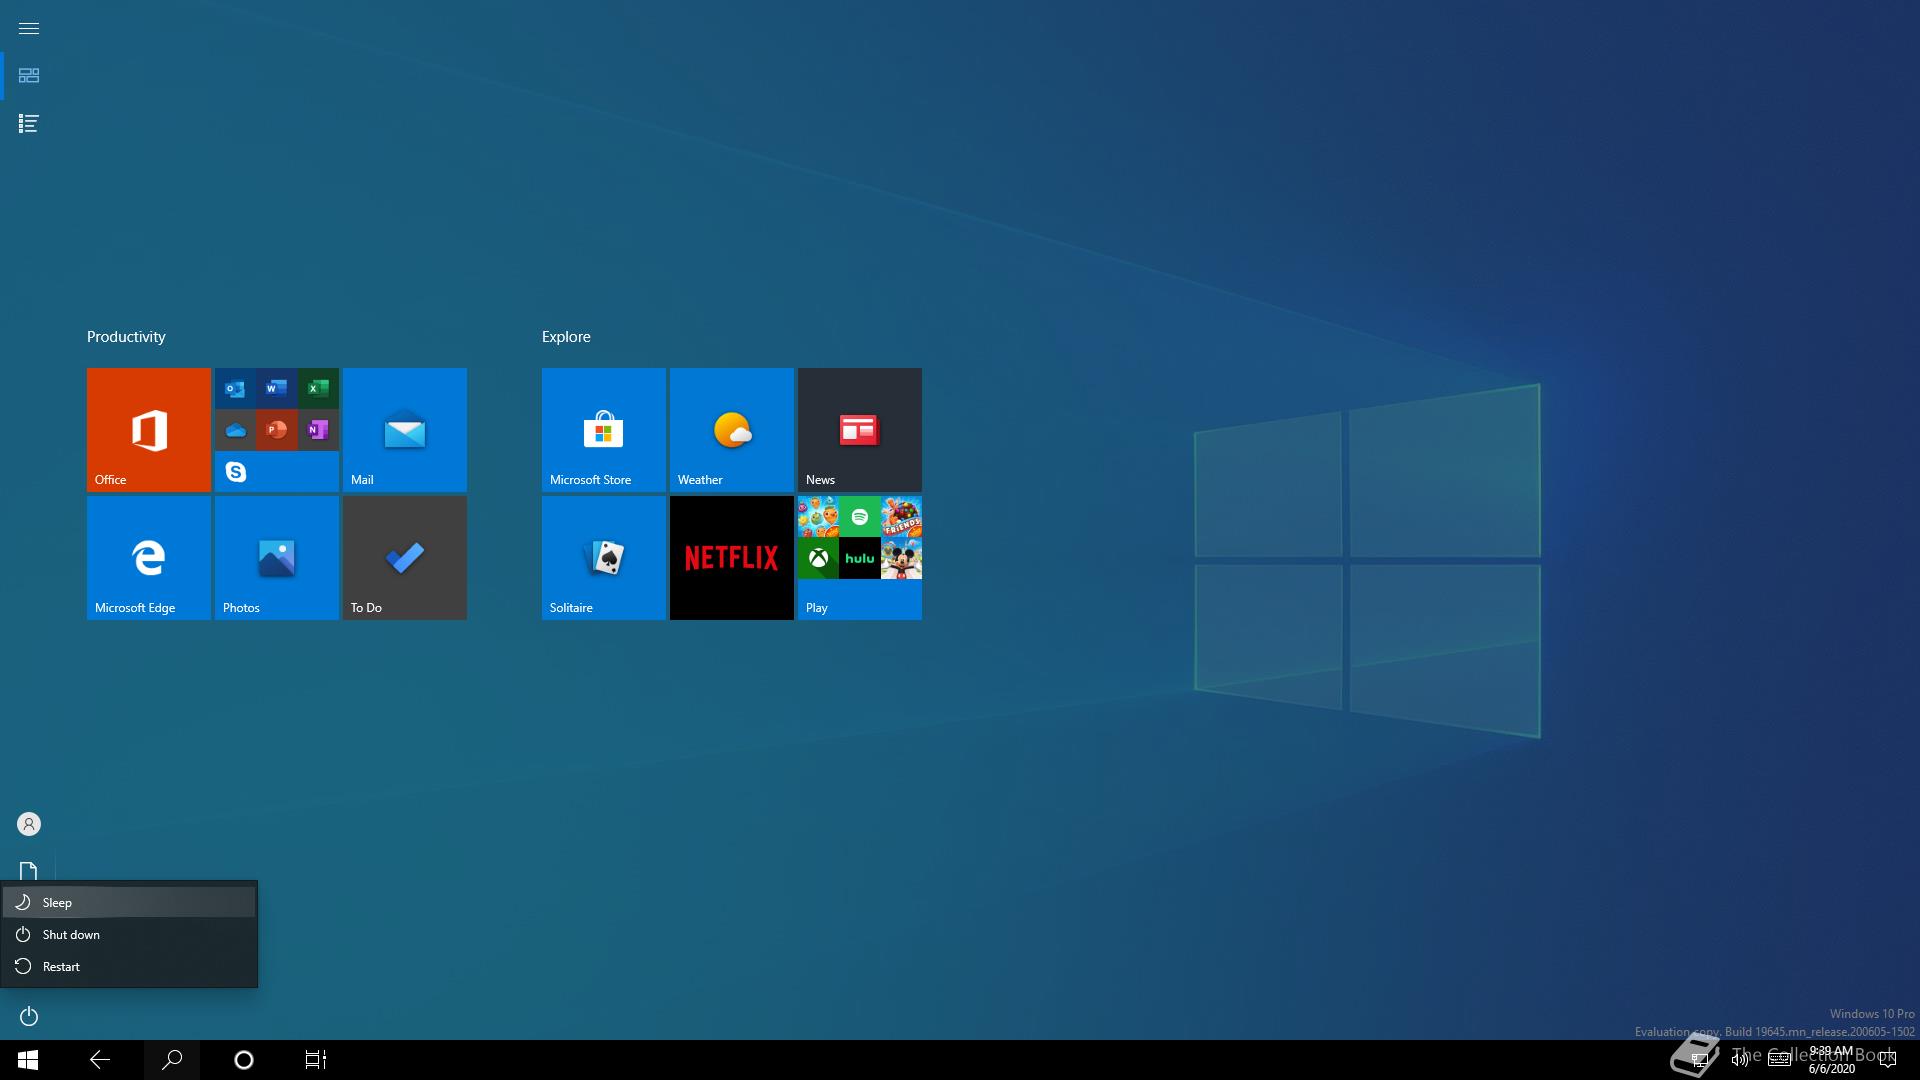1920x1080 pixels.
Task: Open the Microsoft Store tile
Action: pyautogui.click(x=604, y=430)
